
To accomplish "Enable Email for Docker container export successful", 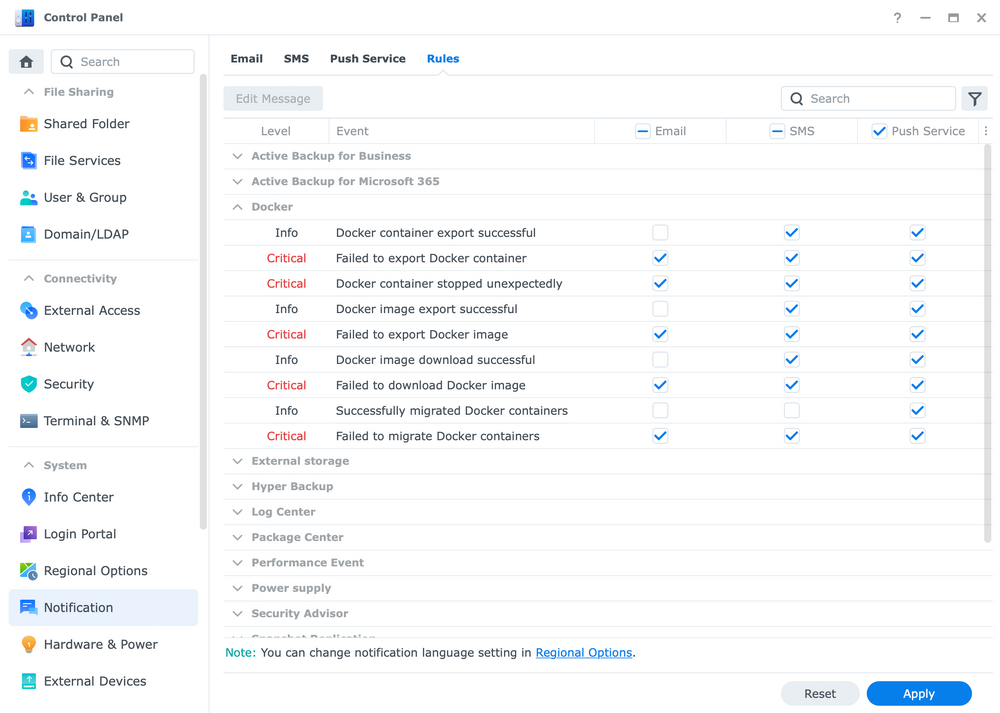I will pos(660,233).
